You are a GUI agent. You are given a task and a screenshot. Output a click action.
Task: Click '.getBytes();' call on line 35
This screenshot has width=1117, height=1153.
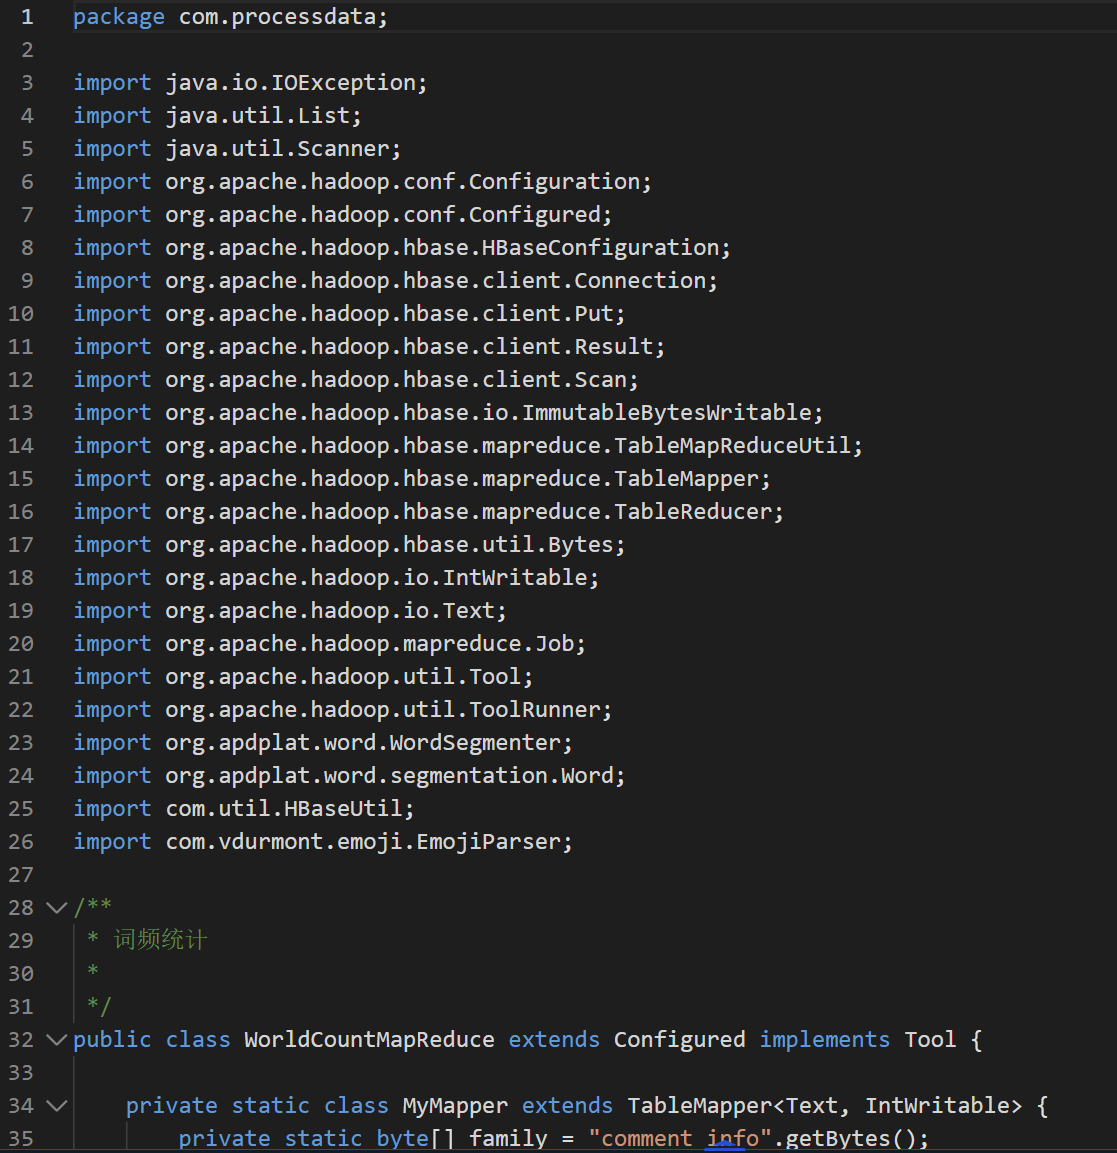click(852, 1138)
